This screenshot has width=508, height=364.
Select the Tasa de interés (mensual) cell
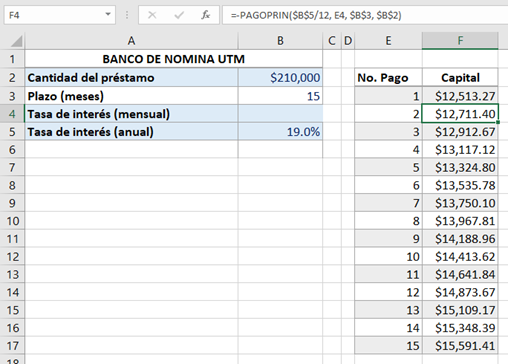[131, 114]
